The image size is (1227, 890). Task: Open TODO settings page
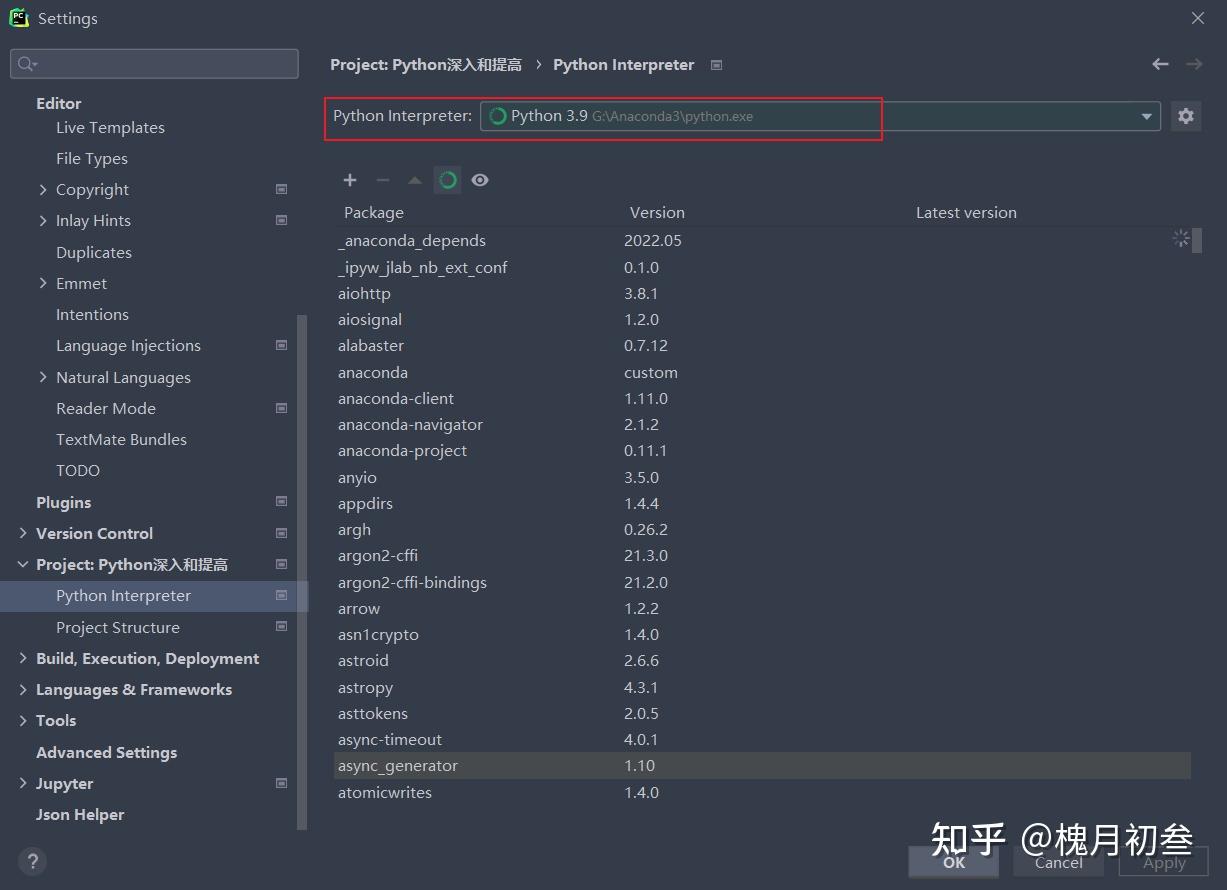click(78, 470)
